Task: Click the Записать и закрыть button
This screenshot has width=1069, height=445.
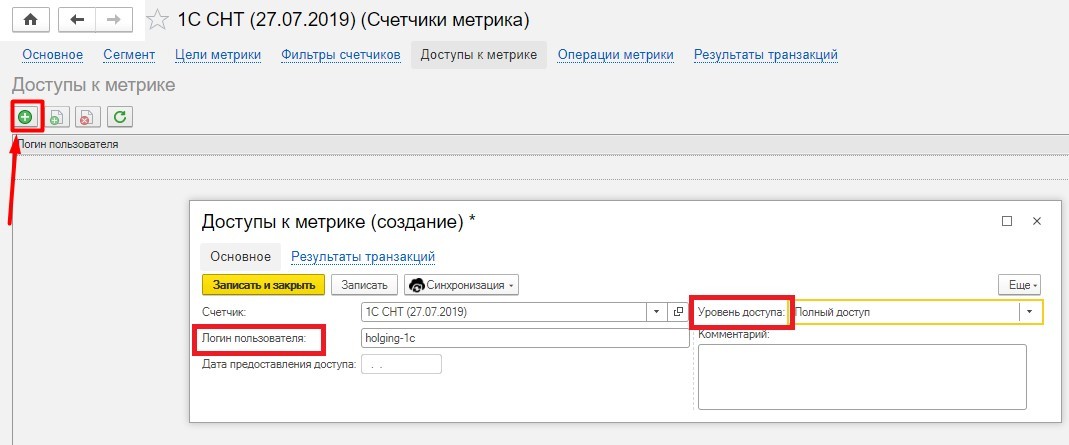Action: coord(263,285)
